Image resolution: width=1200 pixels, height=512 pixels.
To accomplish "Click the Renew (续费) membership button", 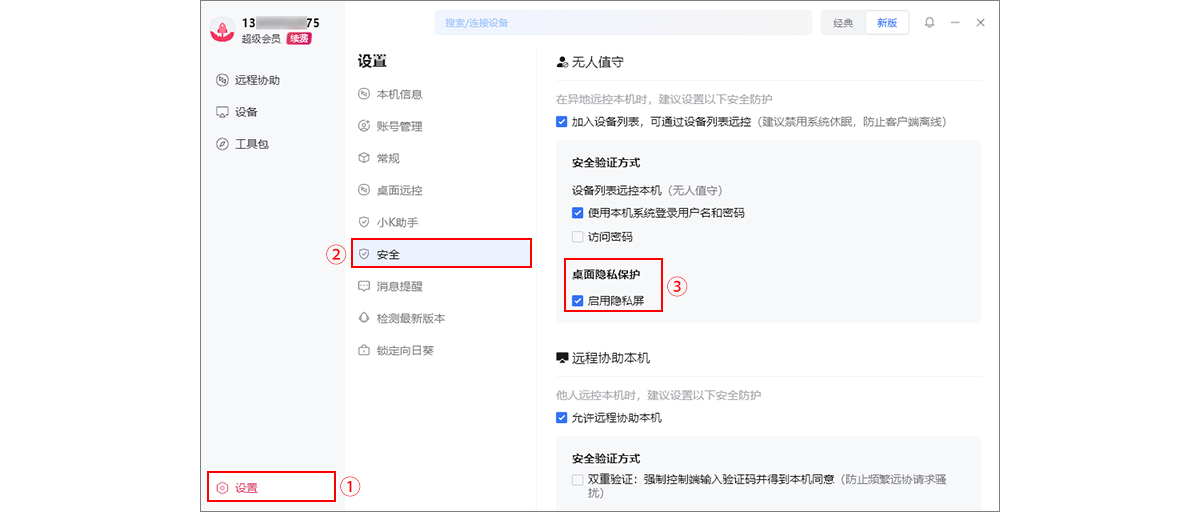I will (x=298, y=39).
